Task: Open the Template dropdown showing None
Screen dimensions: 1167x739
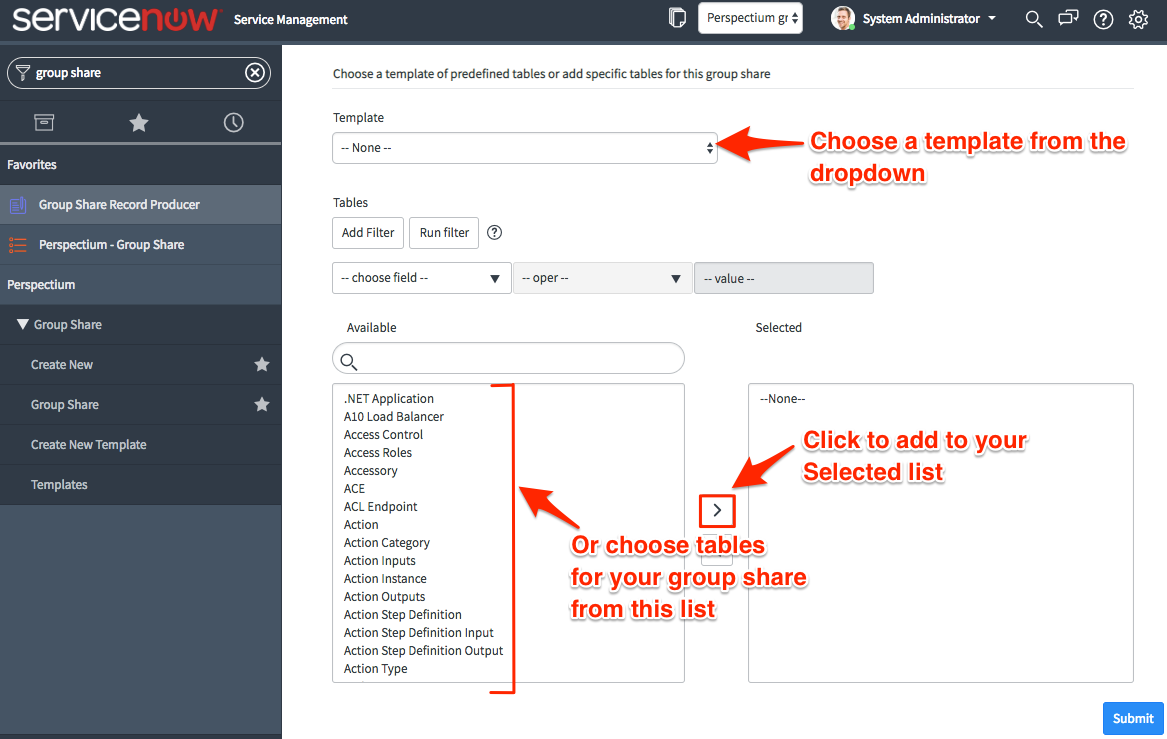Action: pyautogui.click(x=525, y=148)
